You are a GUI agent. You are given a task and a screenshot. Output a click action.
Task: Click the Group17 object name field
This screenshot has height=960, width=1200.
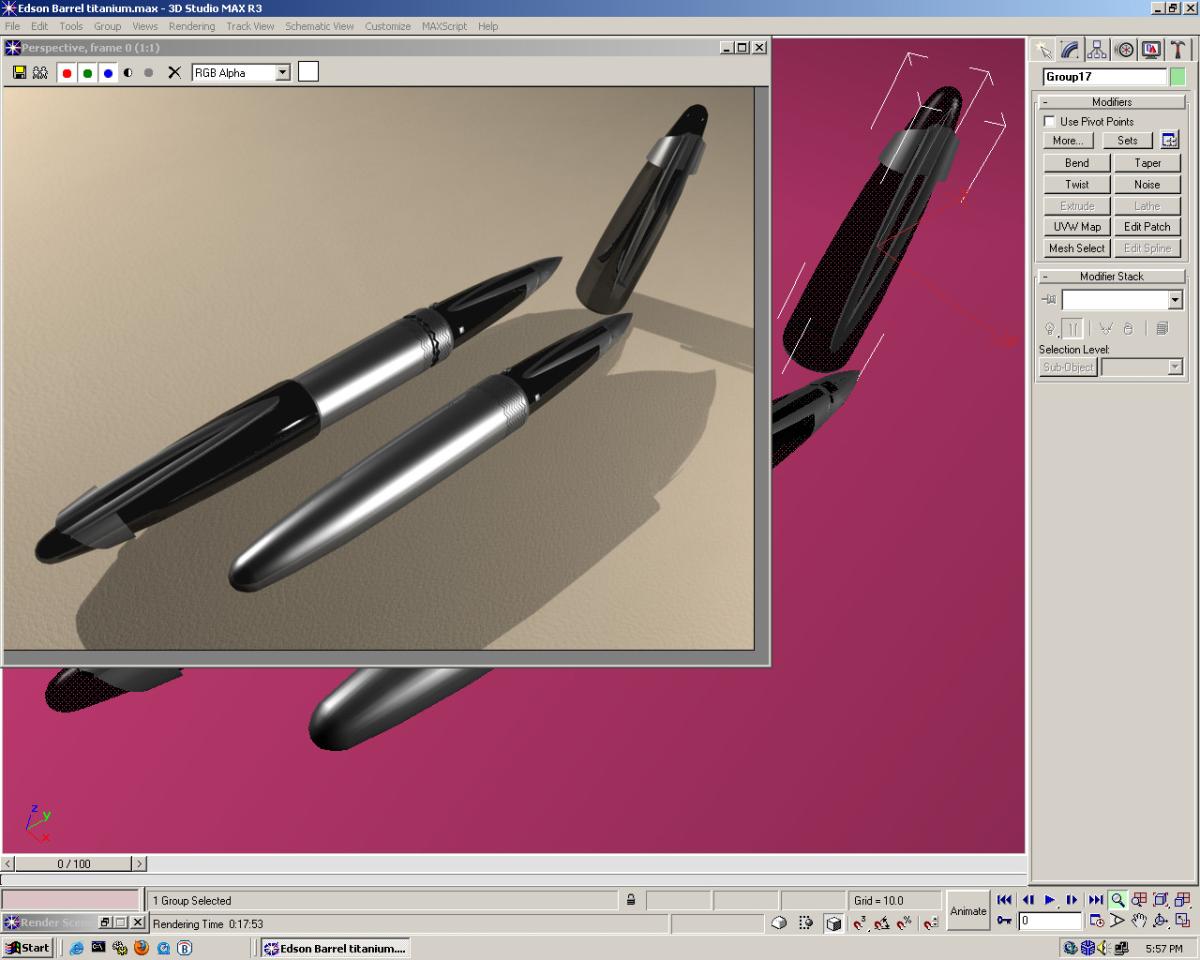pyautogui.click(x=1104, y=77)
